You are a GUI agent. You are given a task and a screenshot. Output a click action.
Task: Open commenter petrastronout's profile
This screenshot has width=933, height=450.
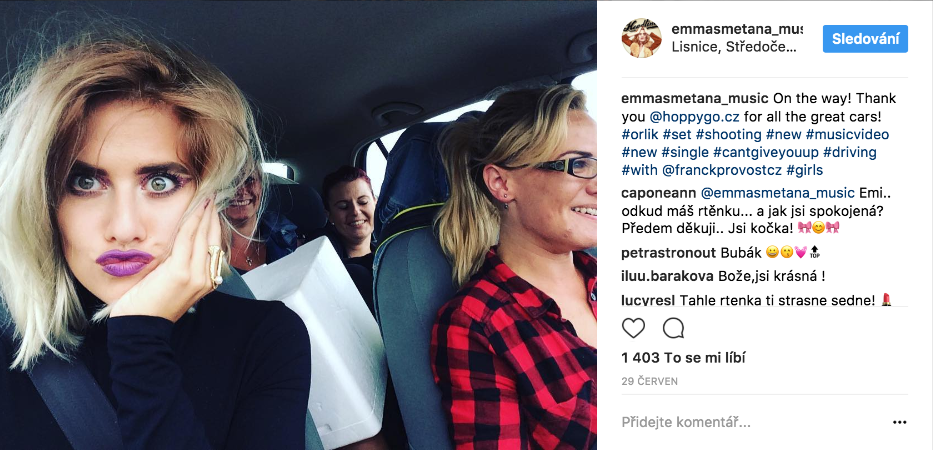click(669, 253)
